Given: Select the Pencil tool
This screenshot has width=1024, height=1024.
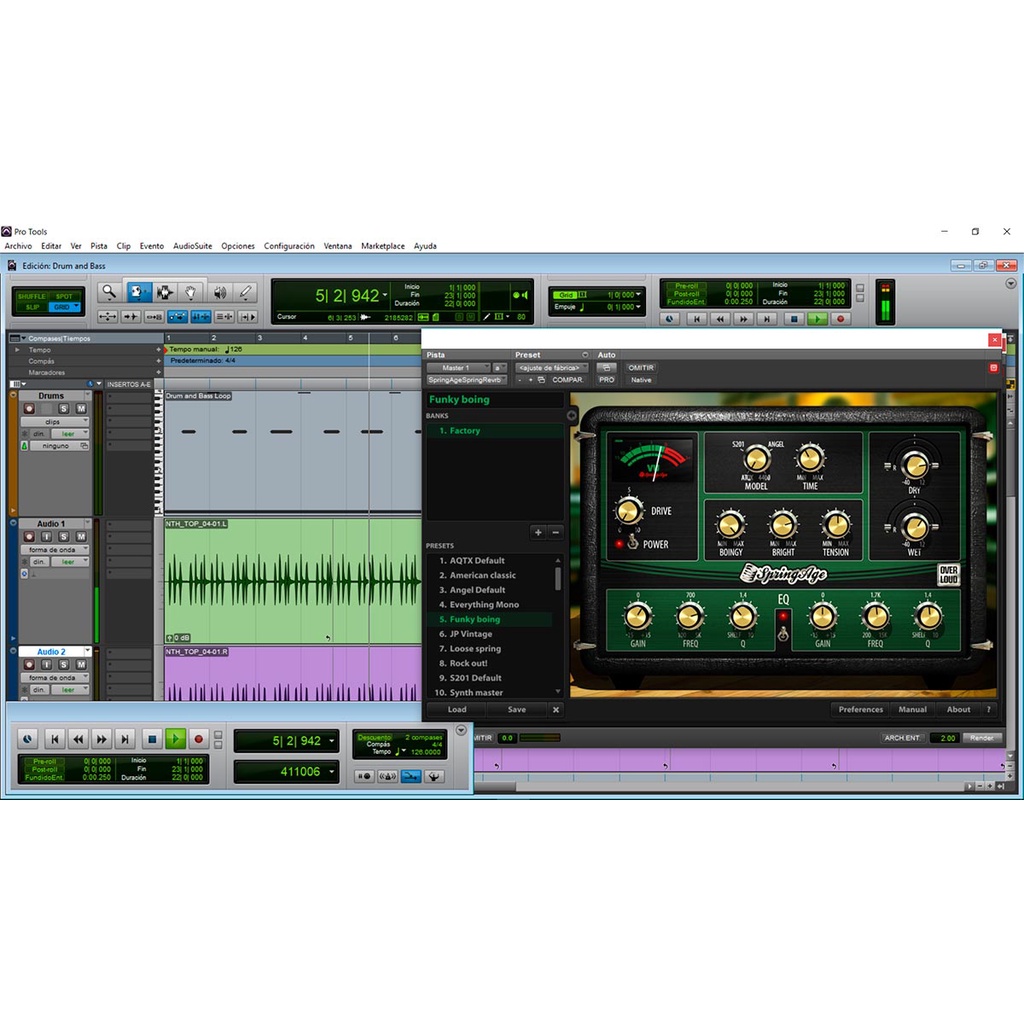Looking at the screenshot, I should (246, 293).
